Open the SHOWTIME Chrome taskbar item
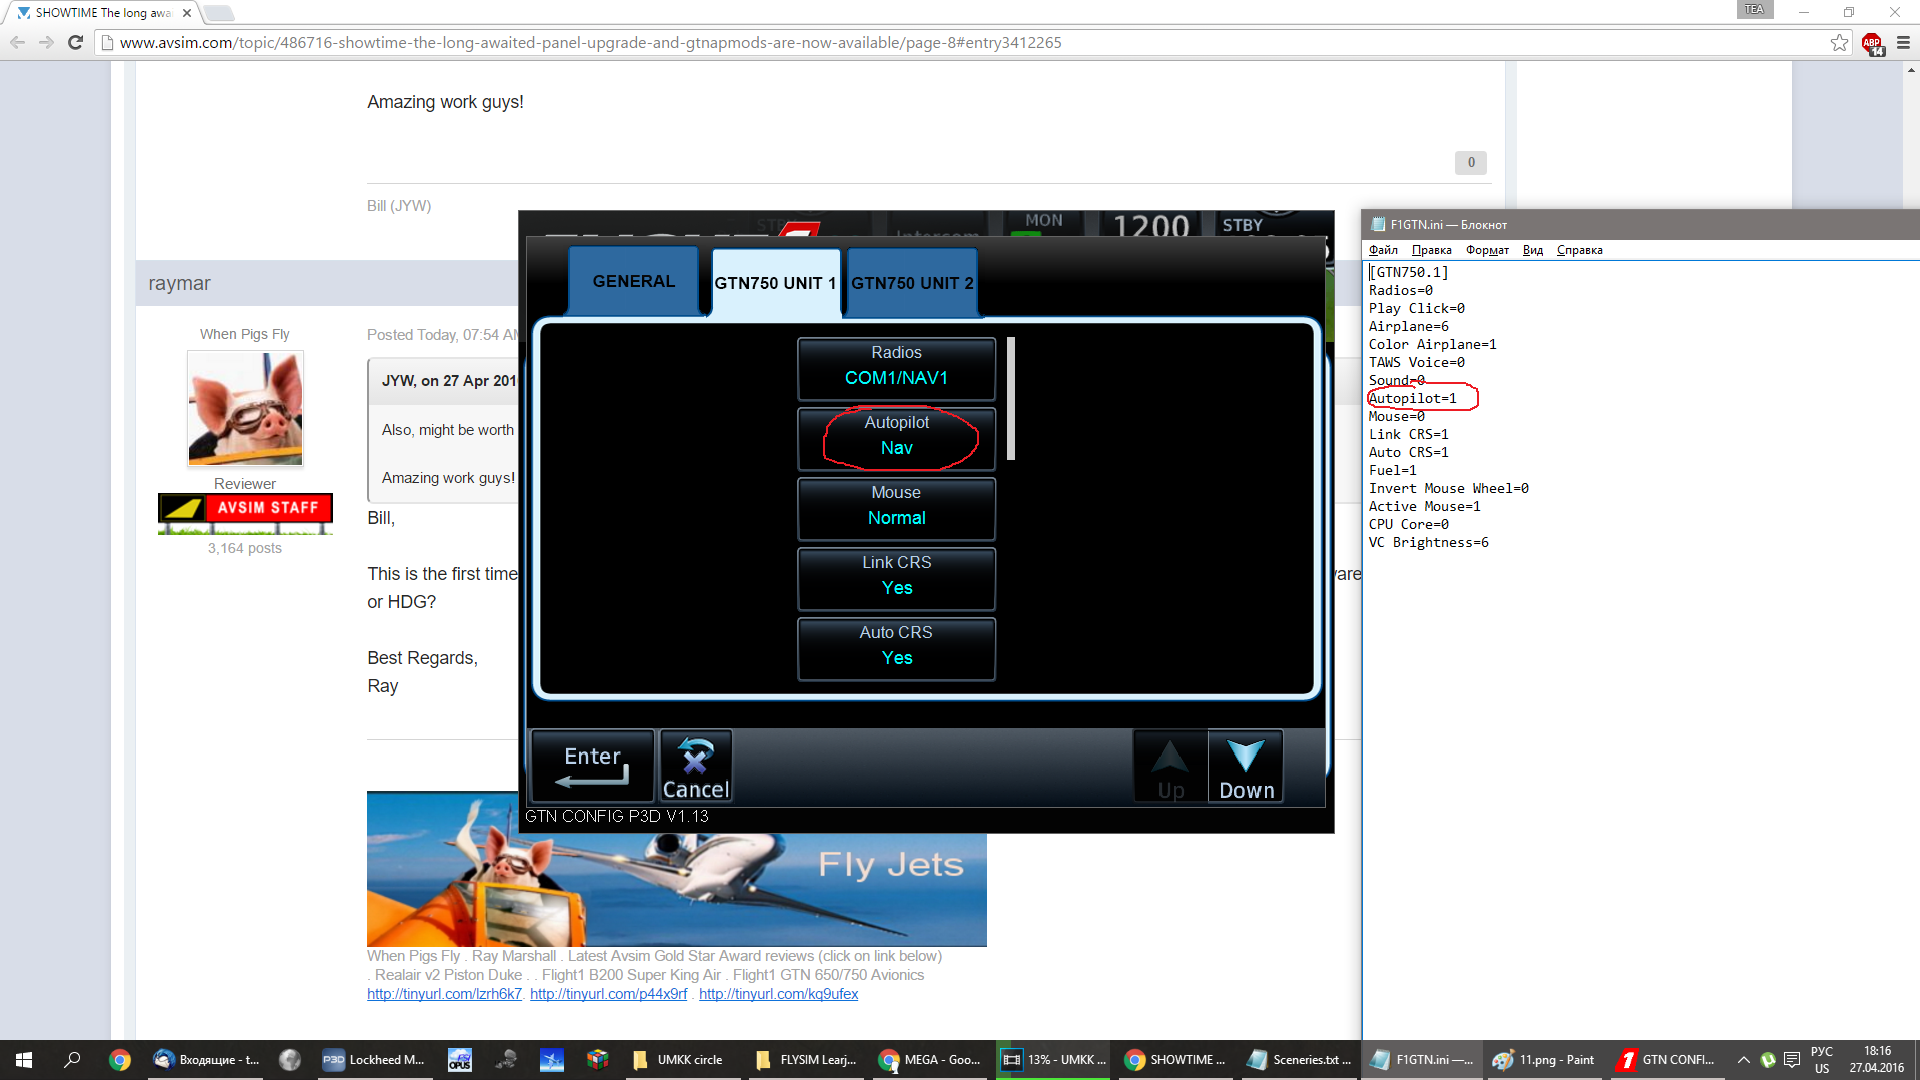This screenshot has width=1920, height=1080. 1176,1060
